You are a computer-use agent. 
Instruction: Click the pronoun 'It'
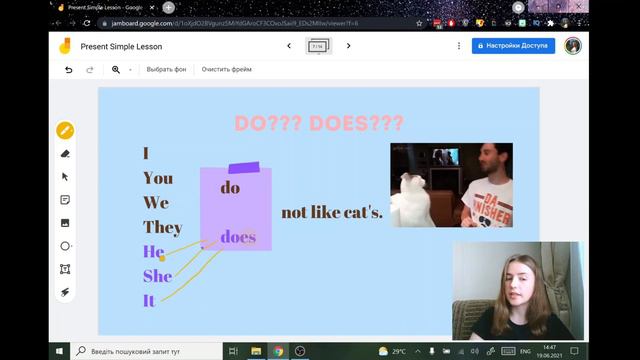(149, 301)
